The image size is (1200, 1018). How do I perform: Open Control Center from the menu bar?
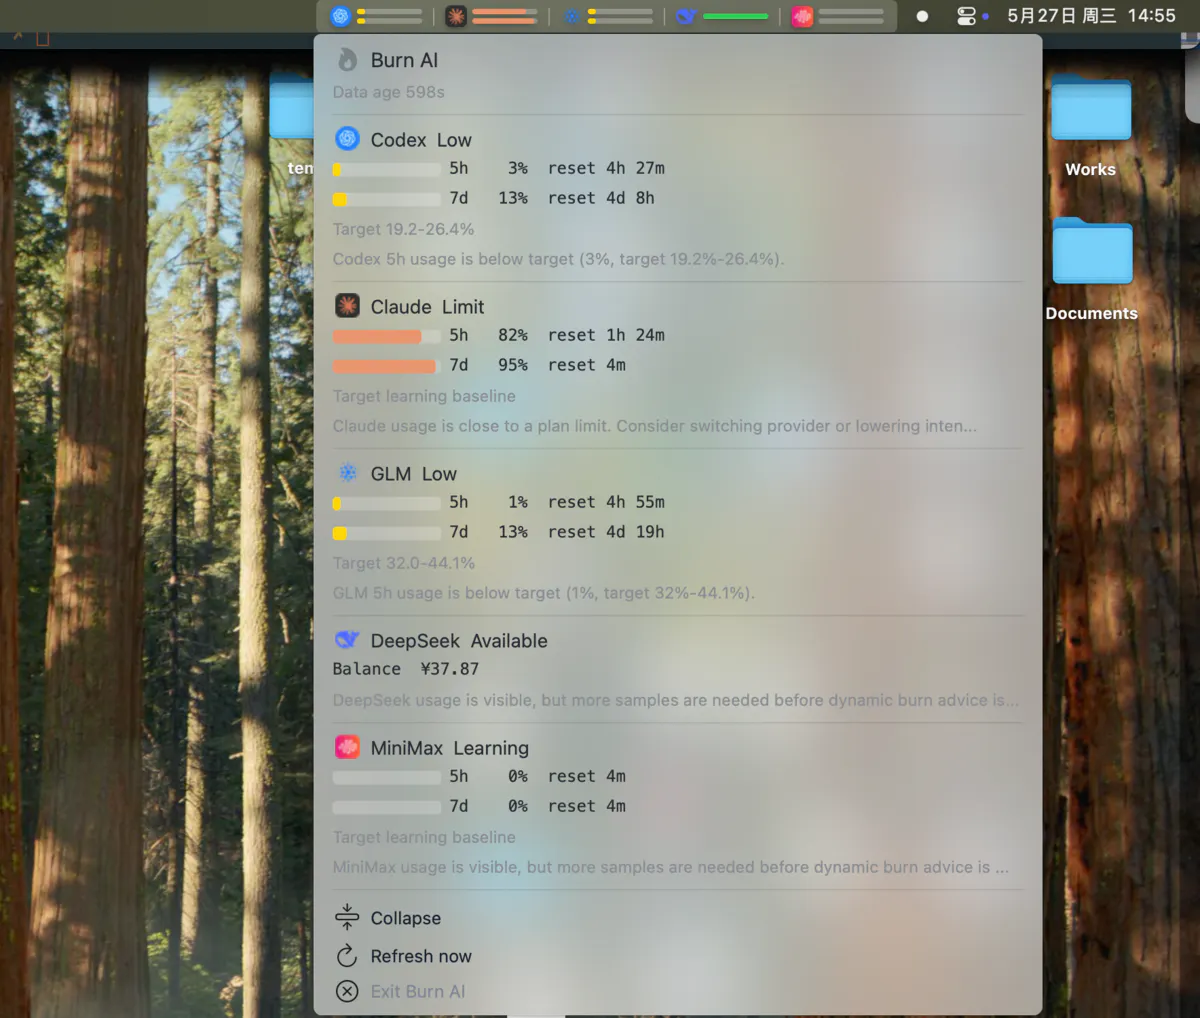pyautogui.click(x=966, y=16)
